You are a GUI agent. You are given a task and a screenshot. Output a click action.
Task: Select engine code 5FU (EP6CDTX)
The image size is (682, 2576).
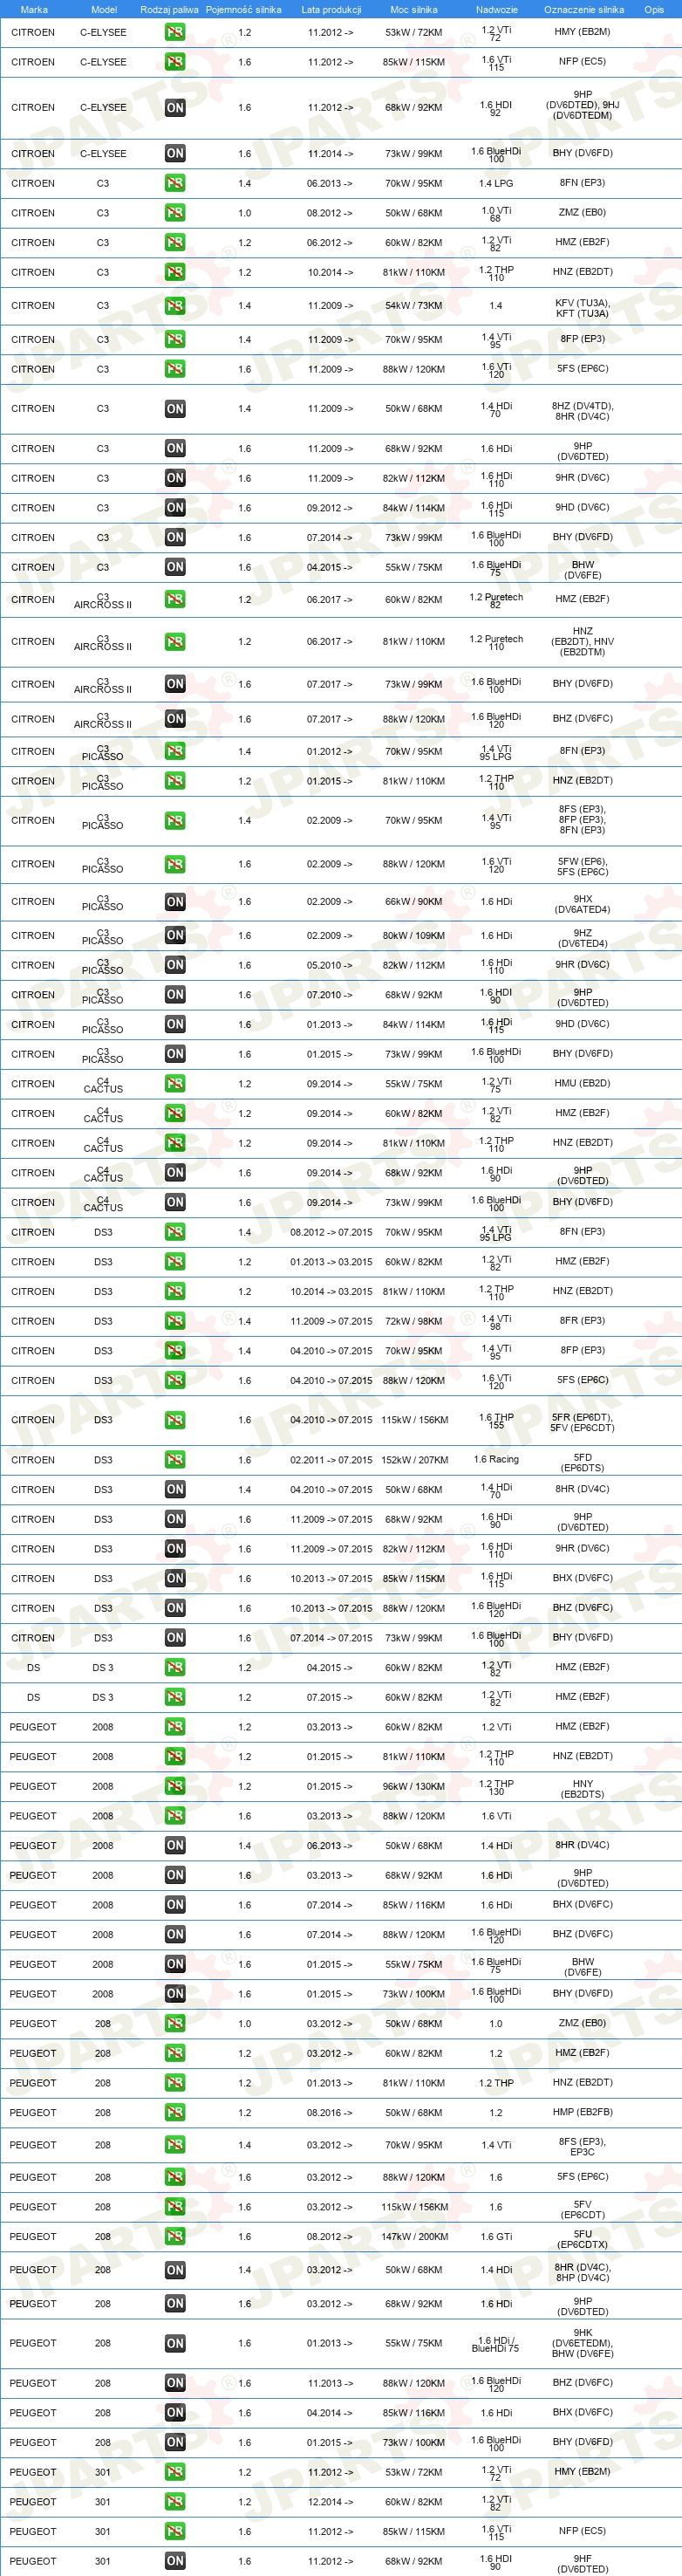click(583, 2240)
